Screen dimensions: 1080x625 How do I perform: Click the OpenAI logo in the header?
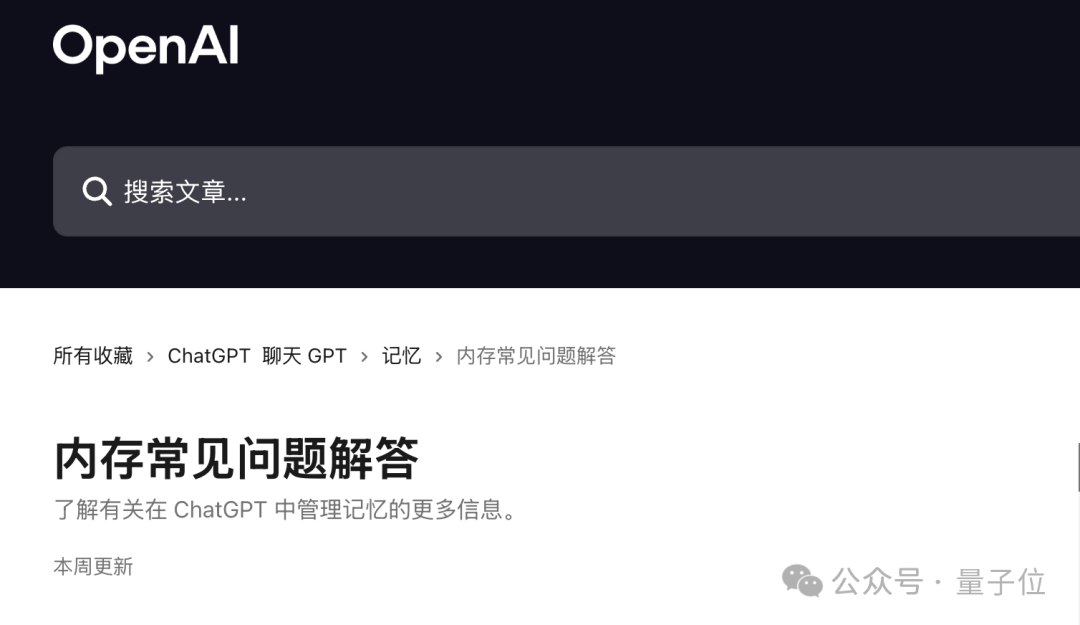pos(145,48)
